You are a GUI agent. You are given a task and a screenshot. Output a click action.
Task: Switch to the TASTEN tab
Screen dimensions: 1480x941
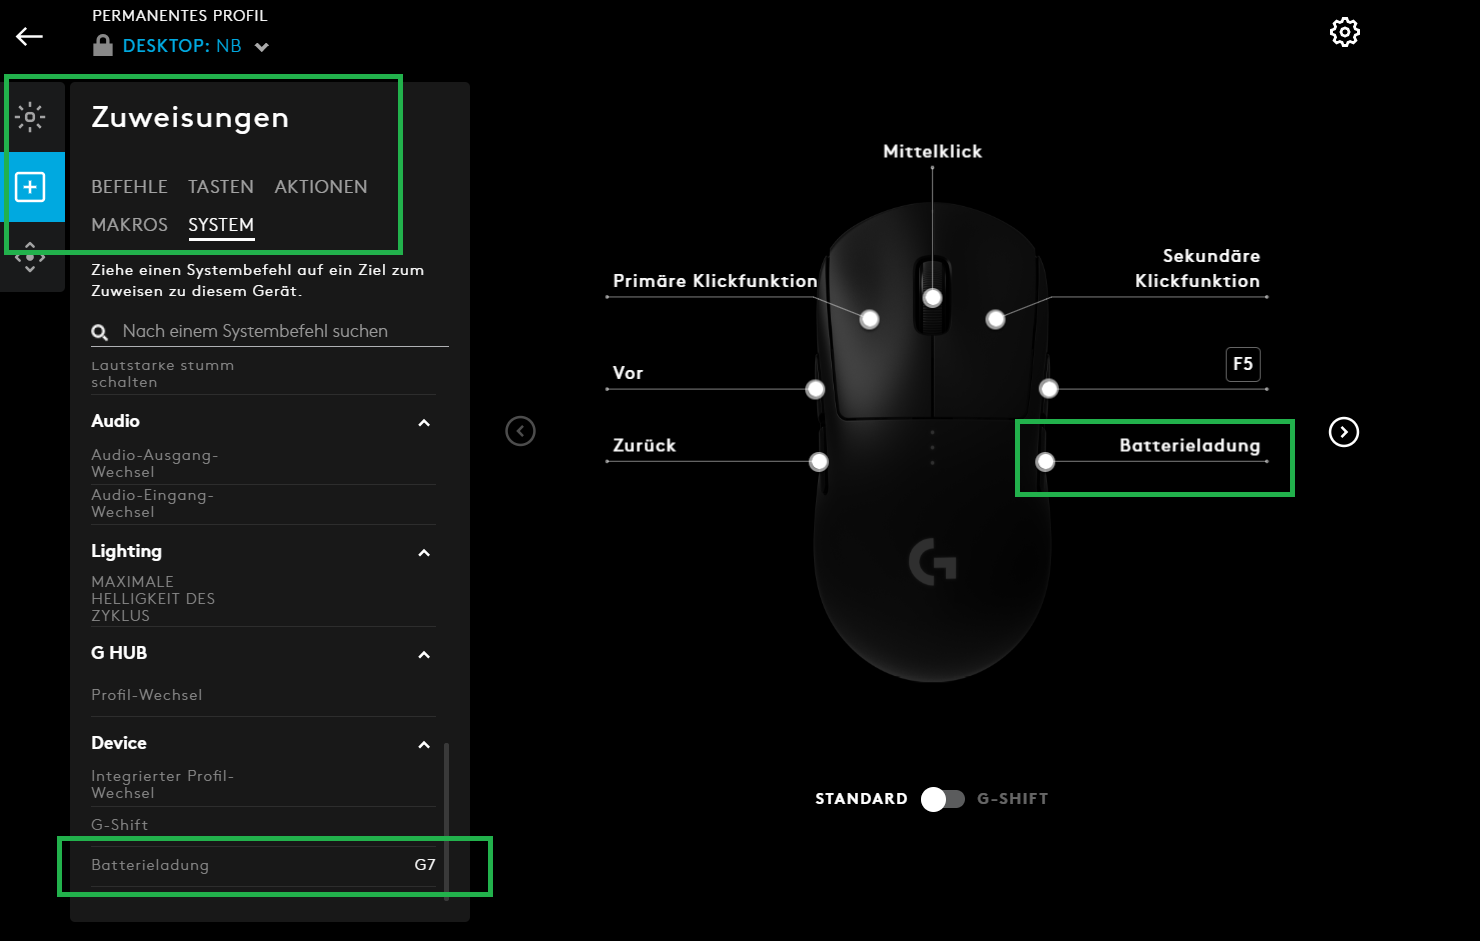click(221, 187)
